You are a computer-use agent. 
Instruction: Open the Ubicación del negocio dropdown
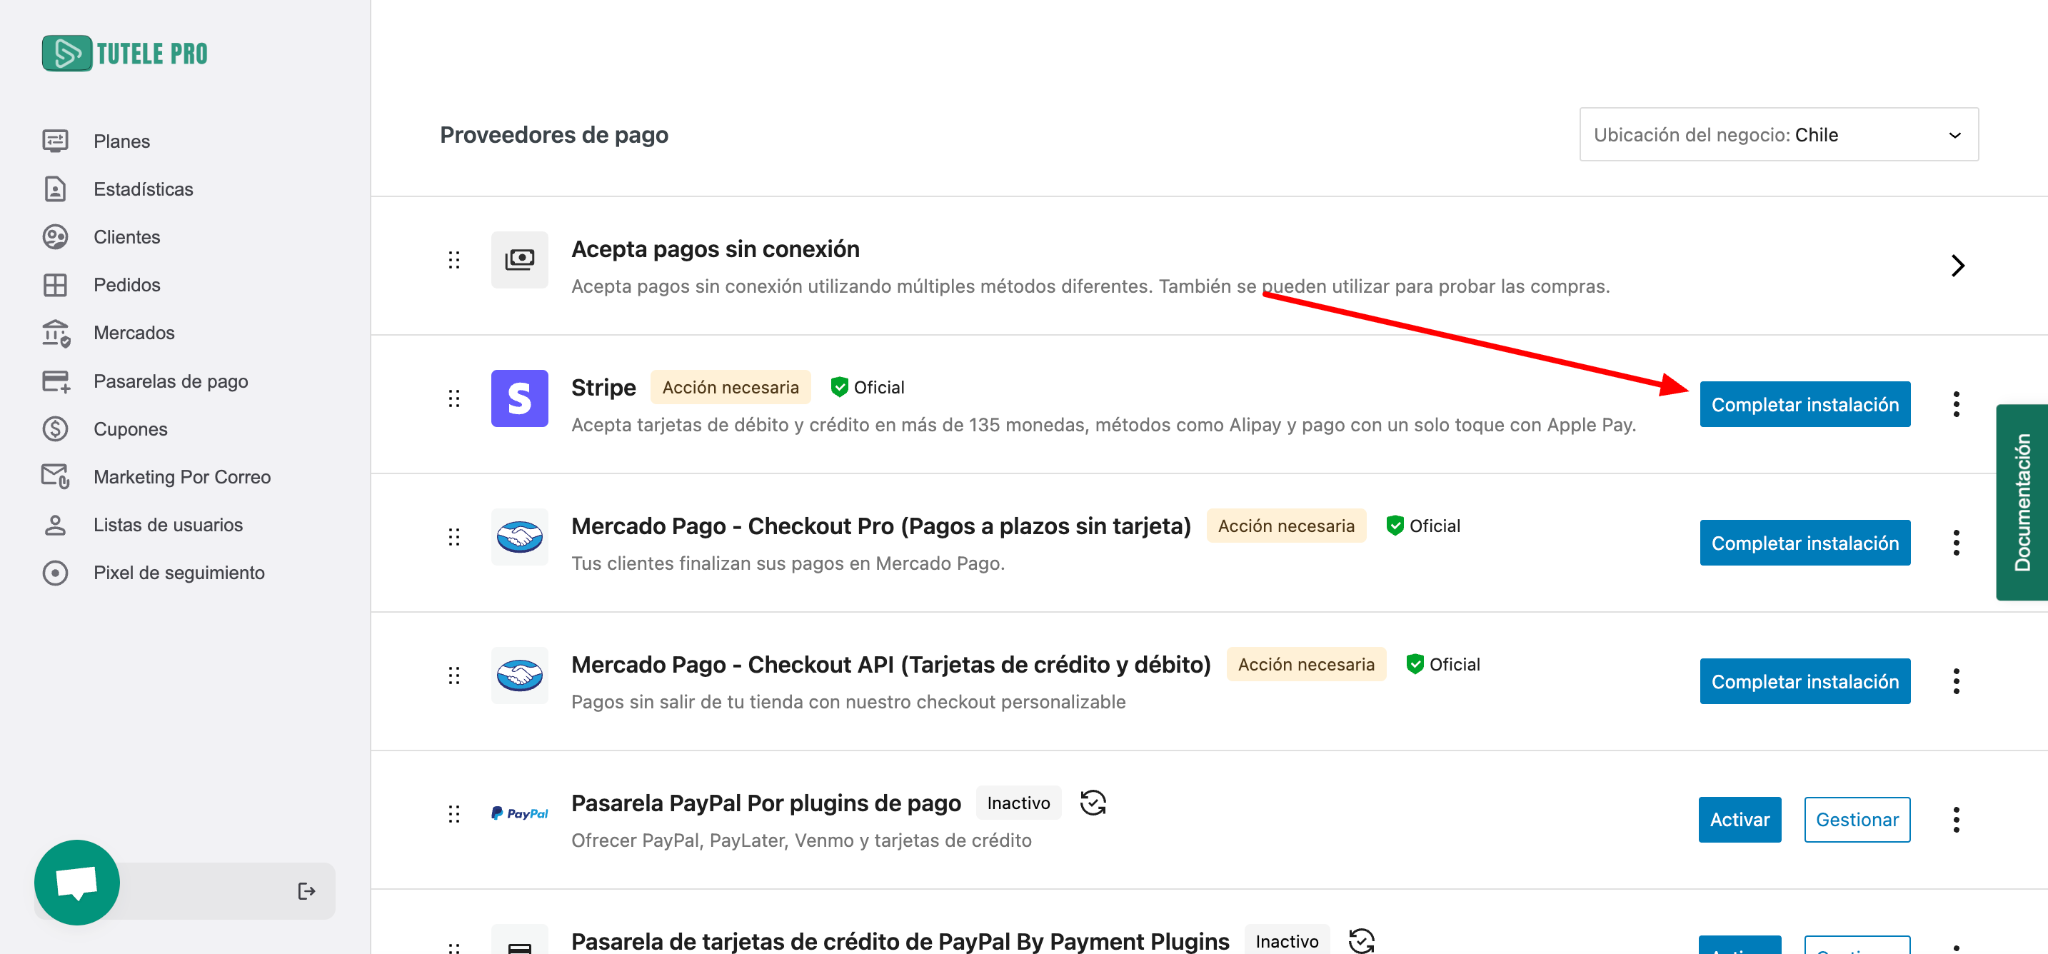(x=1779, y=135)
